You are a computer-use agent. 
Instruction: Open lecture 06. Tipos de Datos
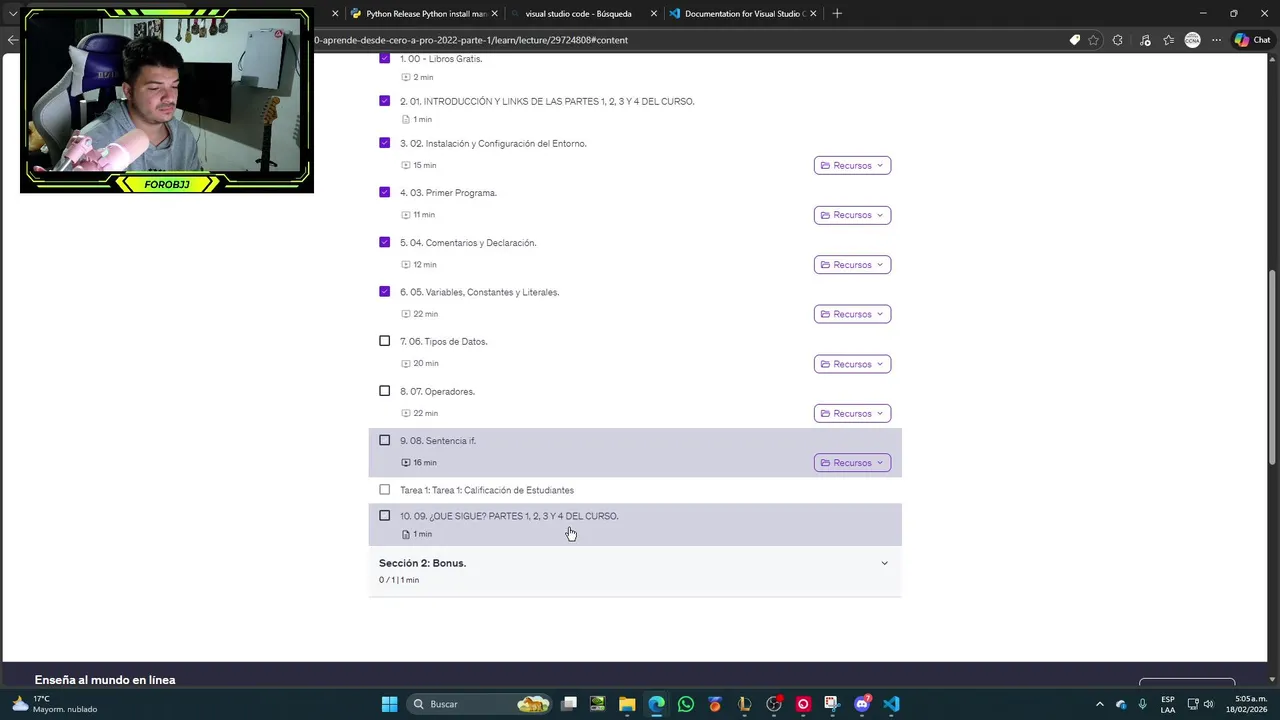444,342
